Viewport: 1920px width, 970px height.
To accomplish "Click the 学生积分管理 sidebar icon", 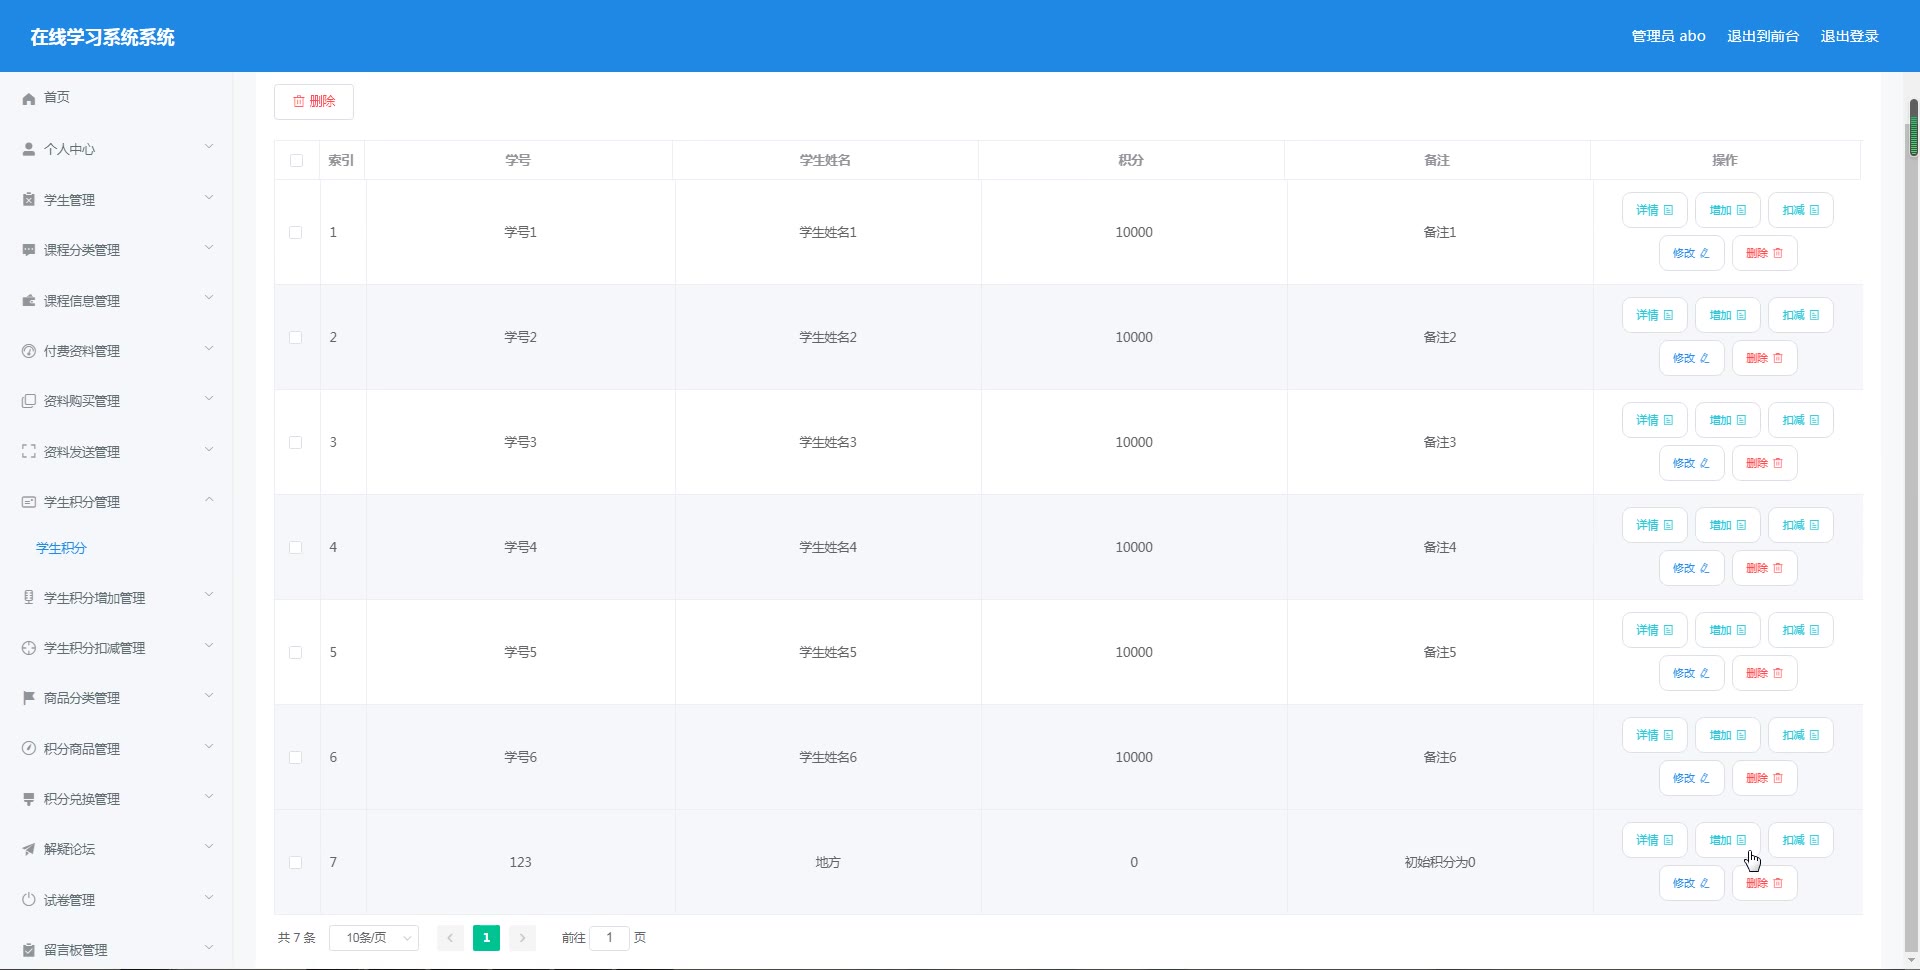I will pyautogui.click(x=29, y=502).
